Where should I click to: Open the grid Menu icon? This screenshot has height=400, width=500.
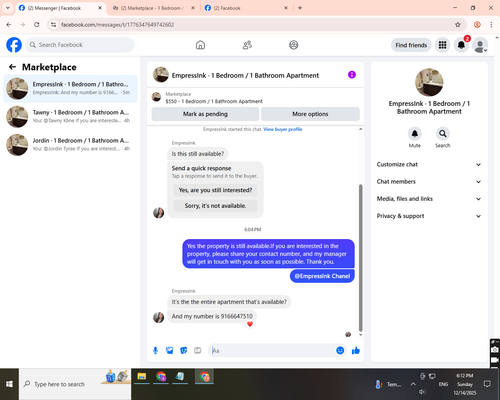[442, 45]
